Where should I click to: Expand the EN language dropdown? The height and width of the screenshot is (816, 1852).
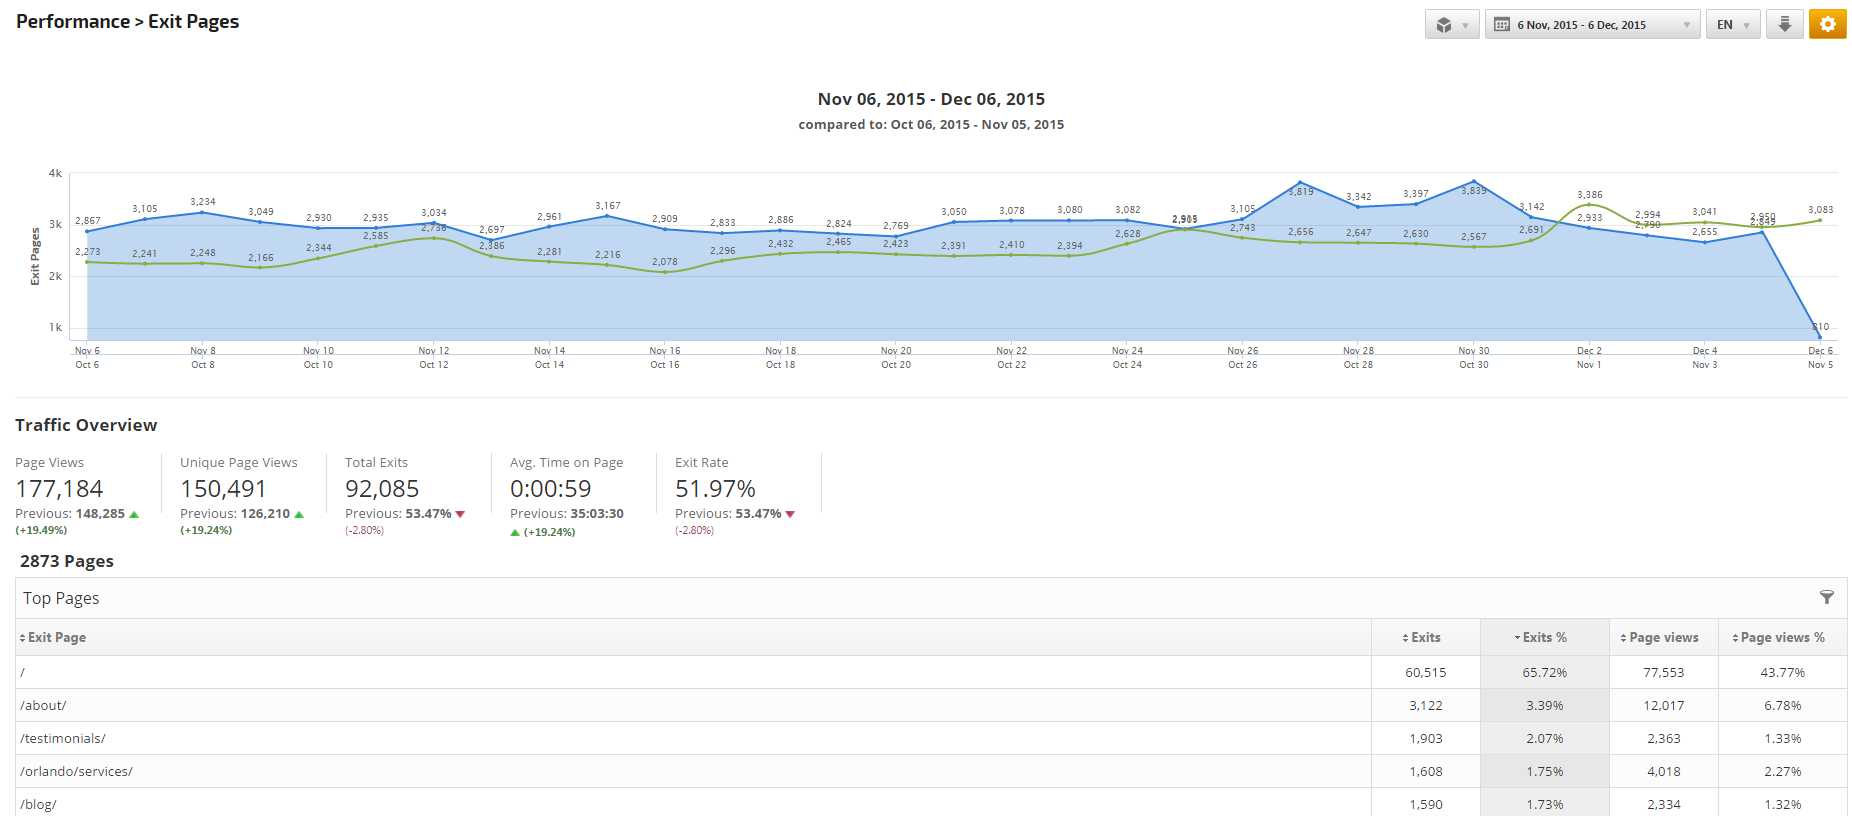[x=1733, y=25]
